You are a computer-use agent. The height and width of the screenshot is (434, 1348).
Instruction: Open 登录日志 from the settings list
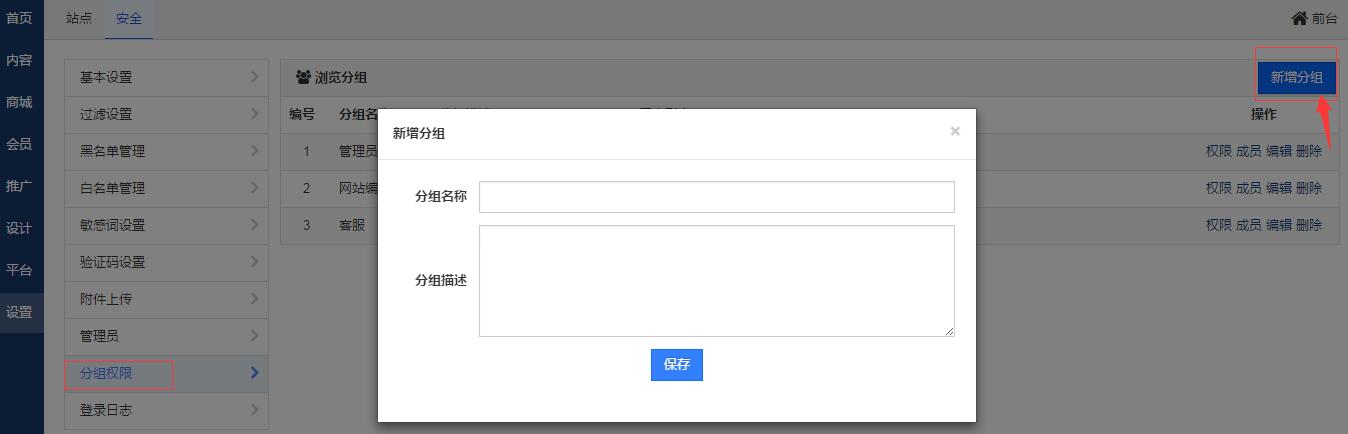tap(106, 410)
